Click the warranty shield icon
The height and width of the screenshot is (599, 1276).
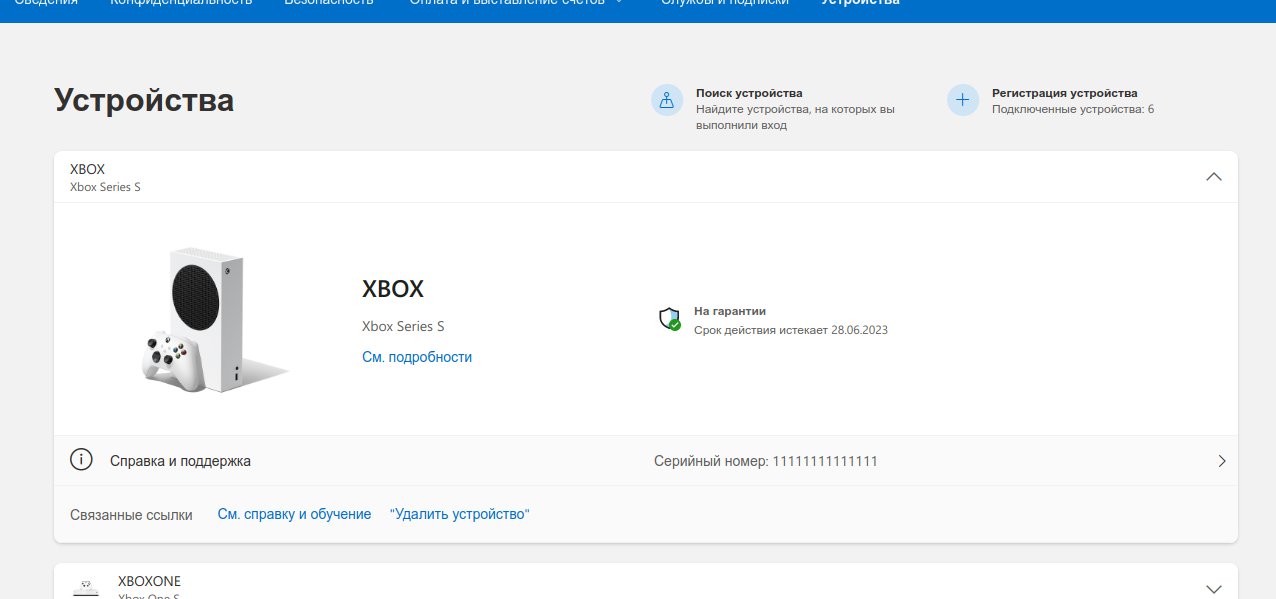point(669,319)
